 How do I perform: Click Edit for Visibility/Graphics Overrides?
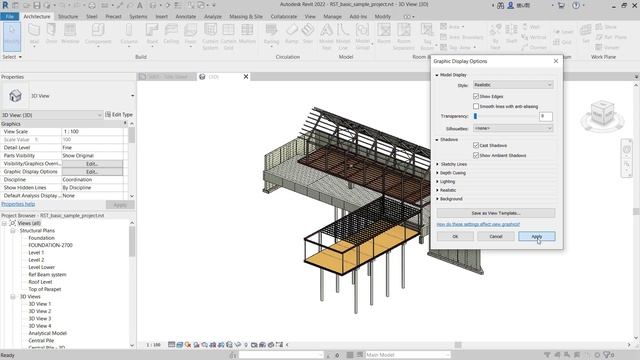92,164
